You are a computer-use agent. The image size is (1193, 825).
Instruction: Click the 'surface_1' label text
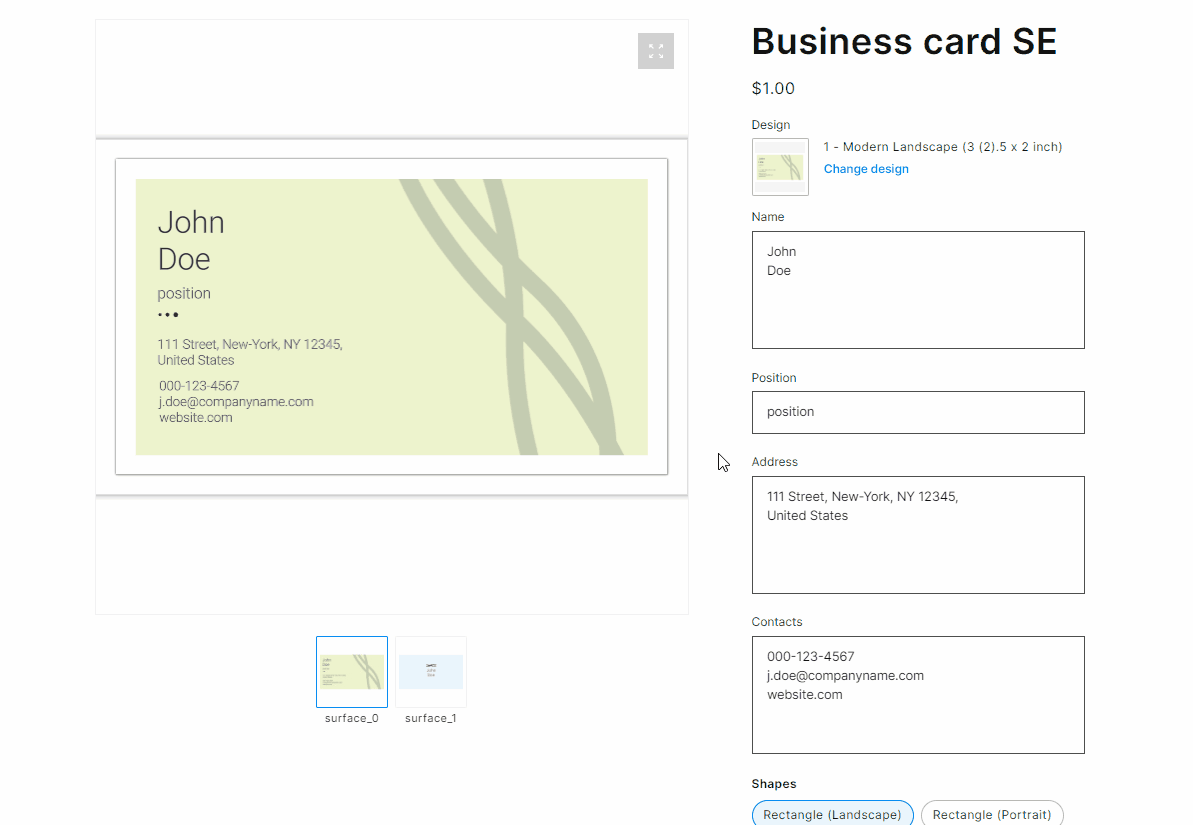tap(431, 718)
